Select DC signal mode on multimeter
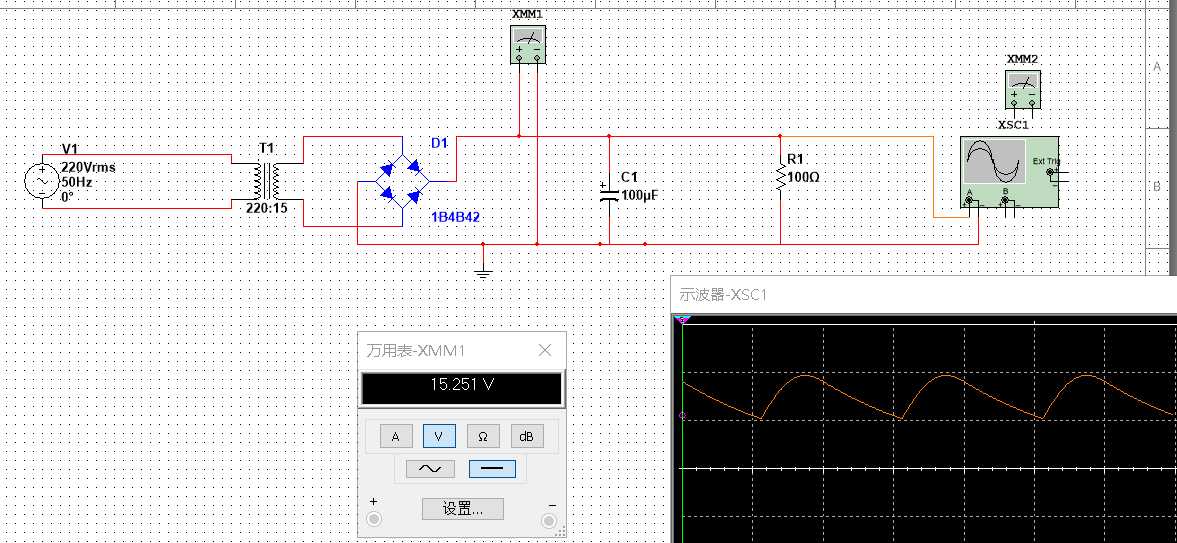The width and height of the screenshot is (1177, 543). click(x=492, y=469)
